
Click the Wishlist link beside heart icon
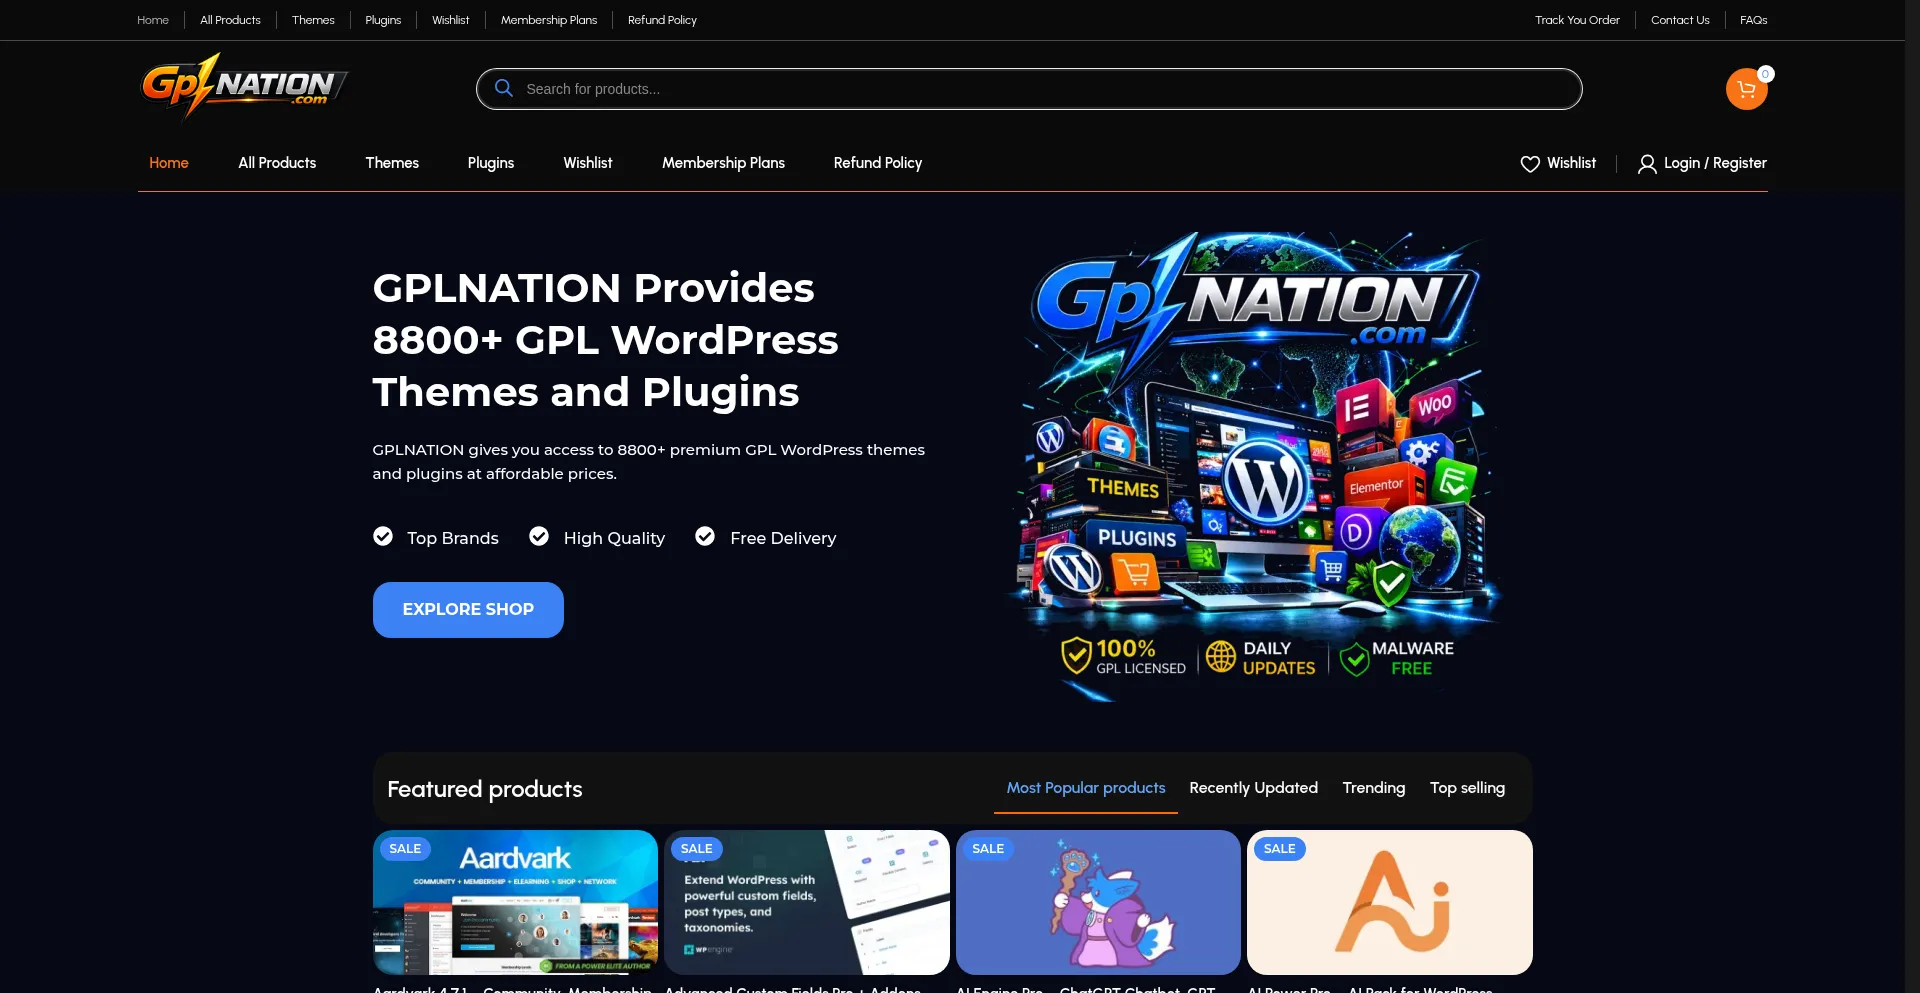coord(1571,163)
